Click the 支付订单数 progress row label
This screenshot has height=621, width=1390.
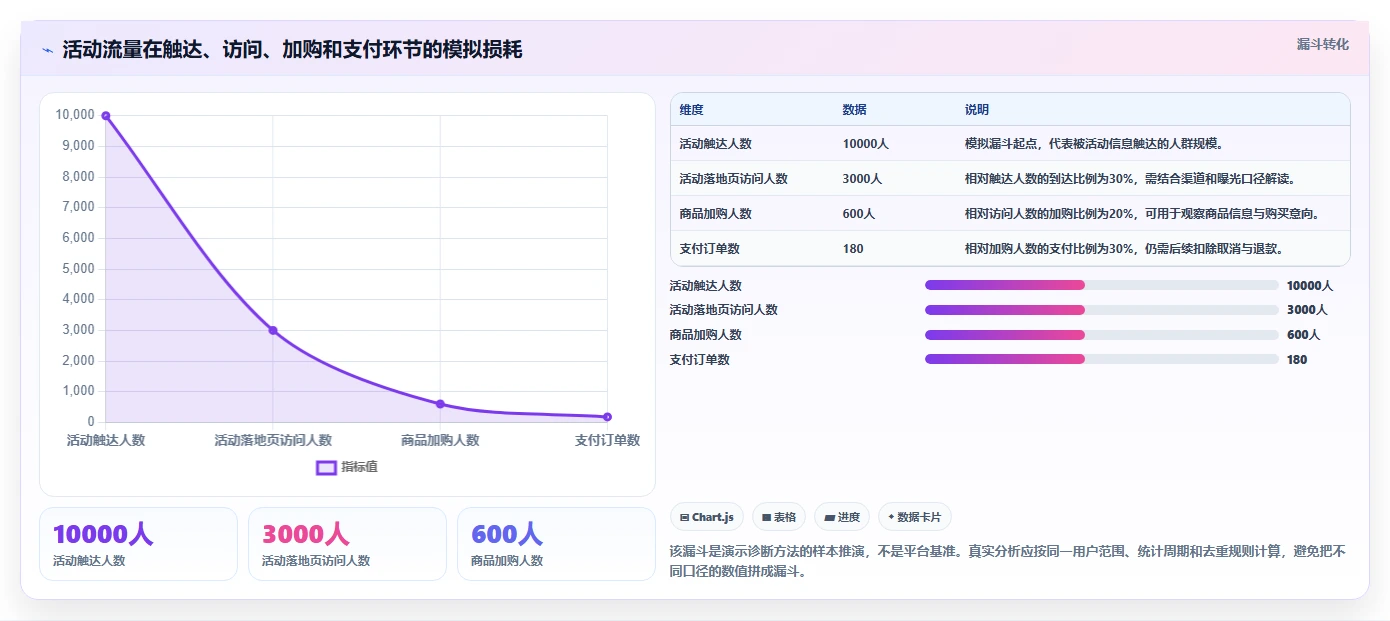coord(700,360)
